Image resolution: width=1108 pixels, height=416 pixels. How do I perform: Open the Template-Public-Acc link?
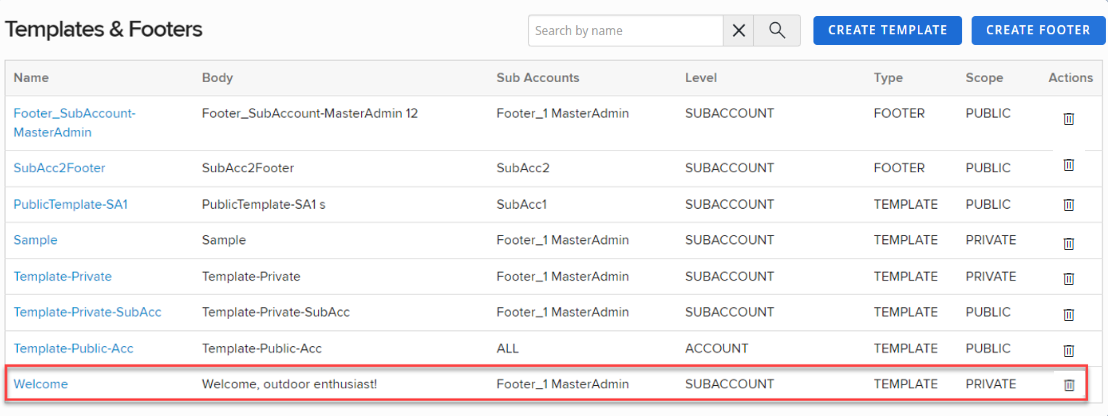point(73,348)
